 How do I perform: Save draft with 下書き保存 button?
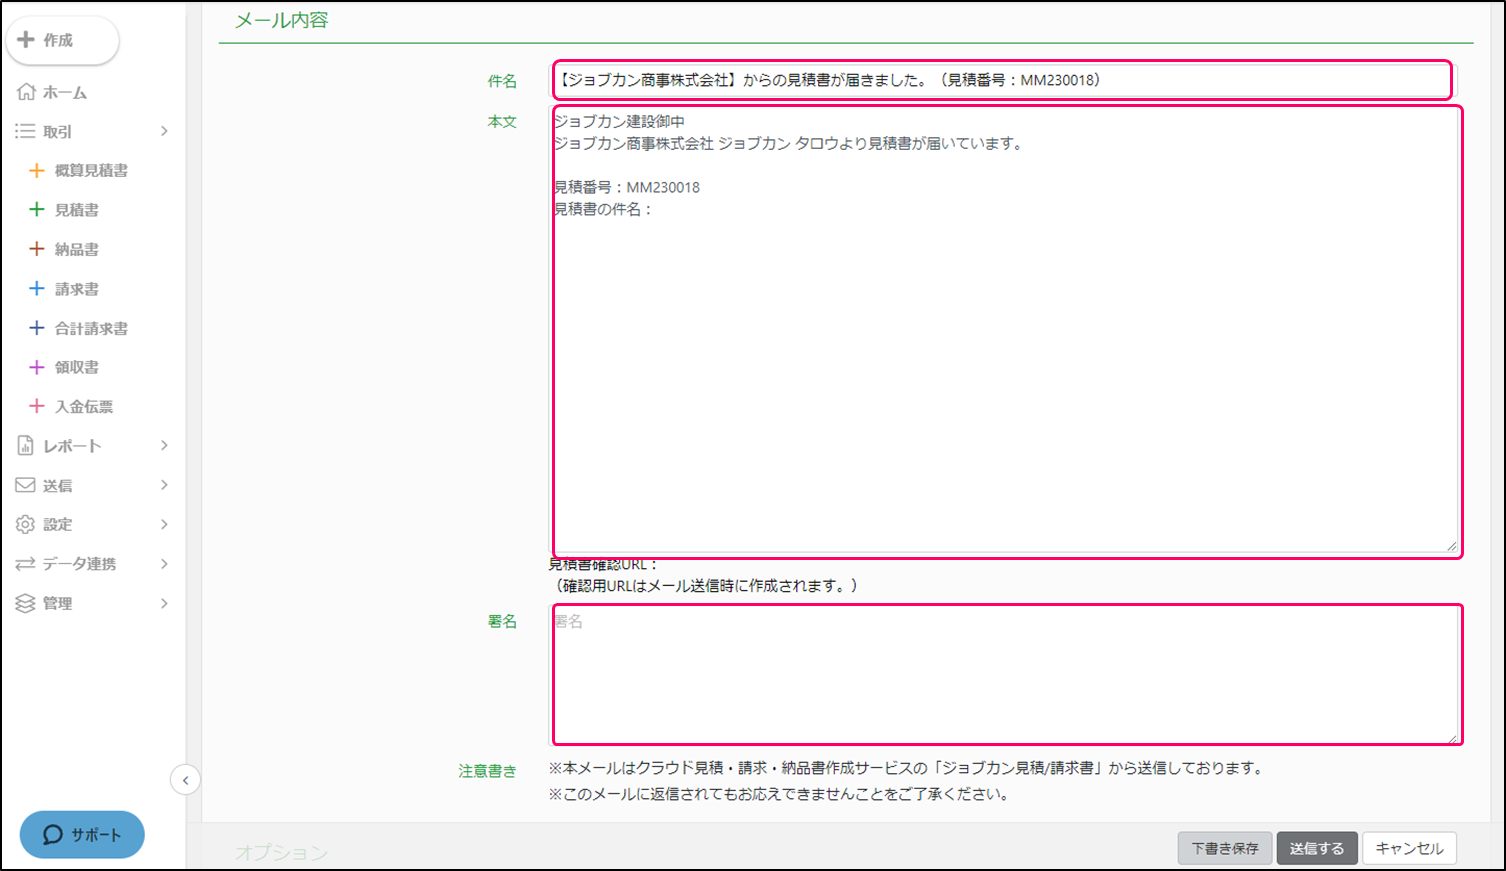[1224, 848]
